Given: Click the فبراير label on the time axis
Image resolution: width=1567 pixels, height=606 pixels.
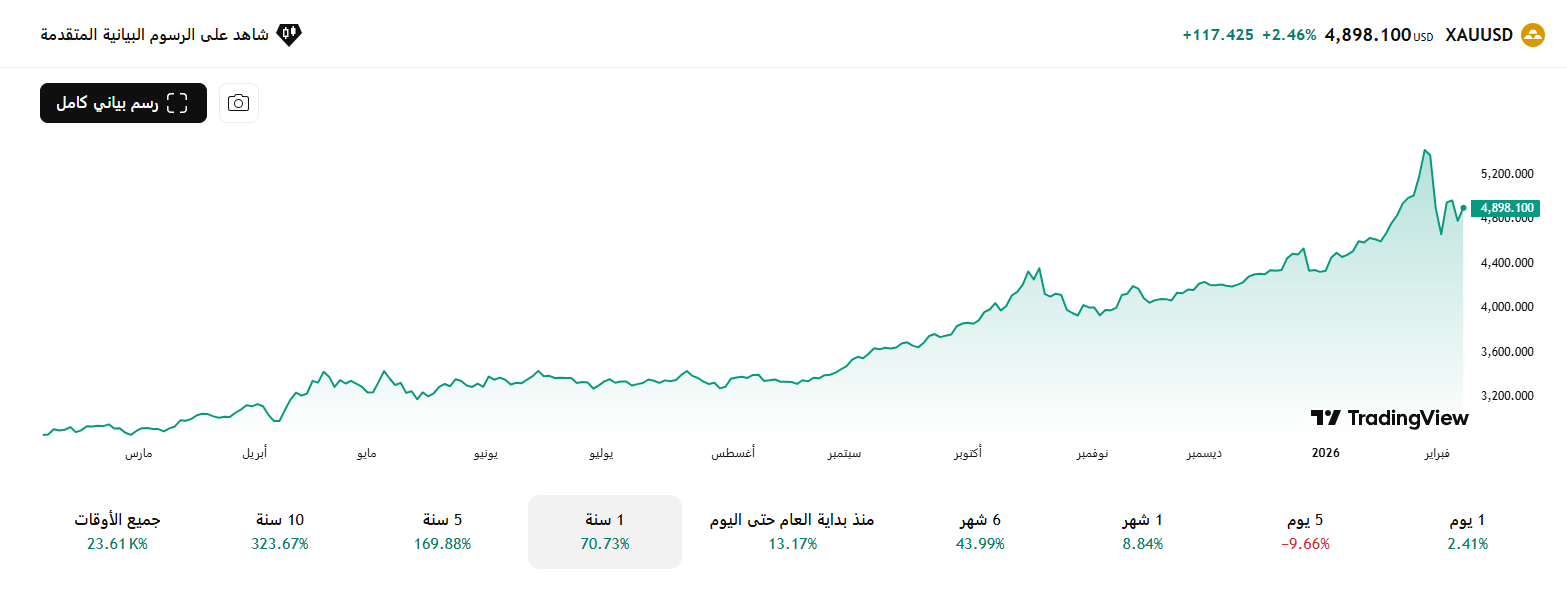Looking at the screenshot, I should pos(1438,453).
